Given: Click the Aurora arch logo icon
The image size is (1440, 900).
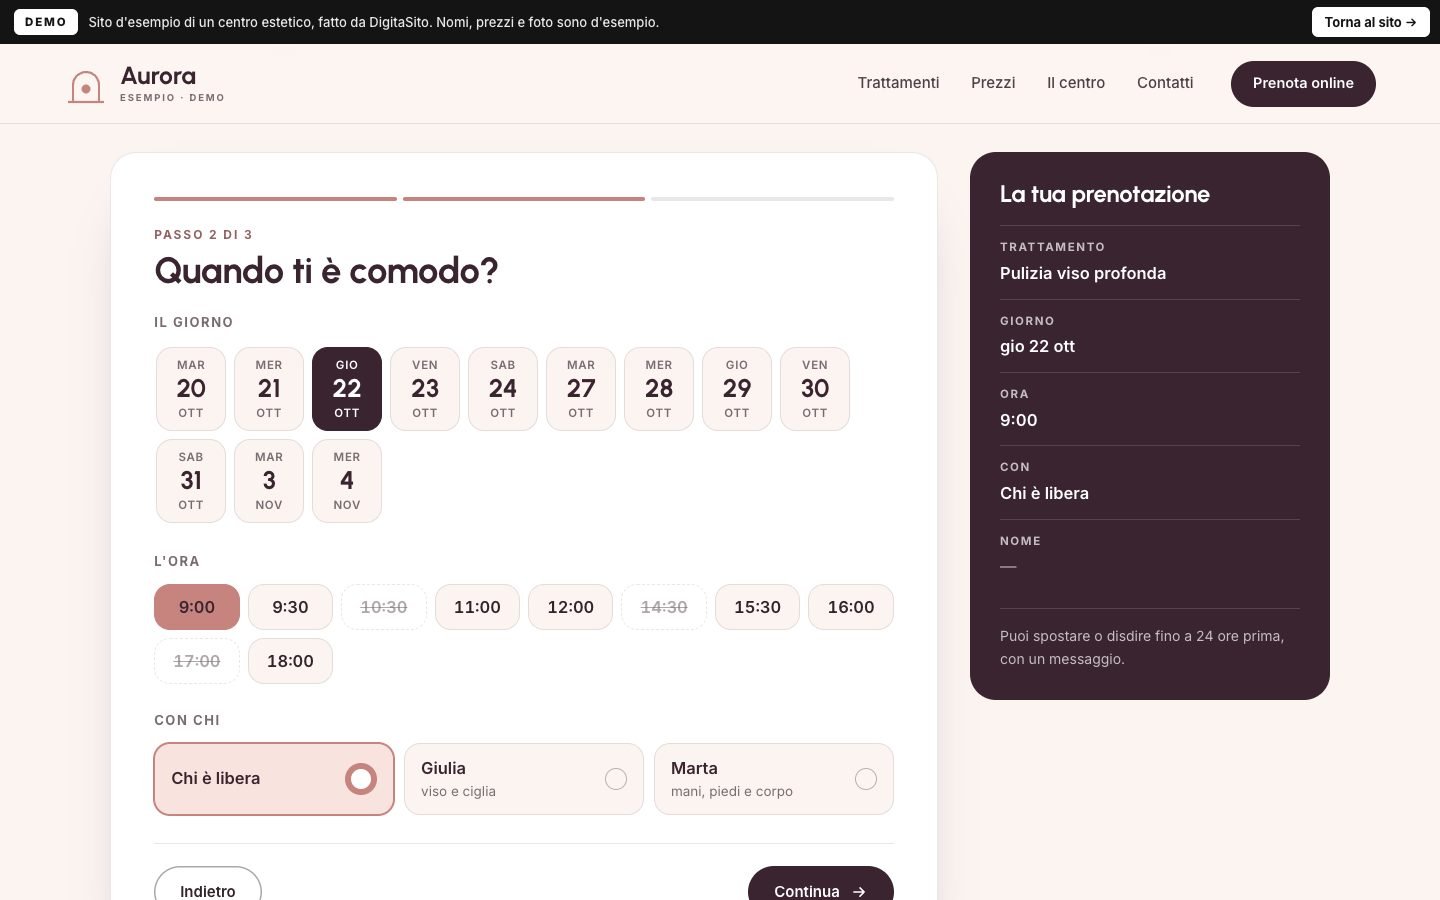Looking at the screenshot, I should coord(86,86).
